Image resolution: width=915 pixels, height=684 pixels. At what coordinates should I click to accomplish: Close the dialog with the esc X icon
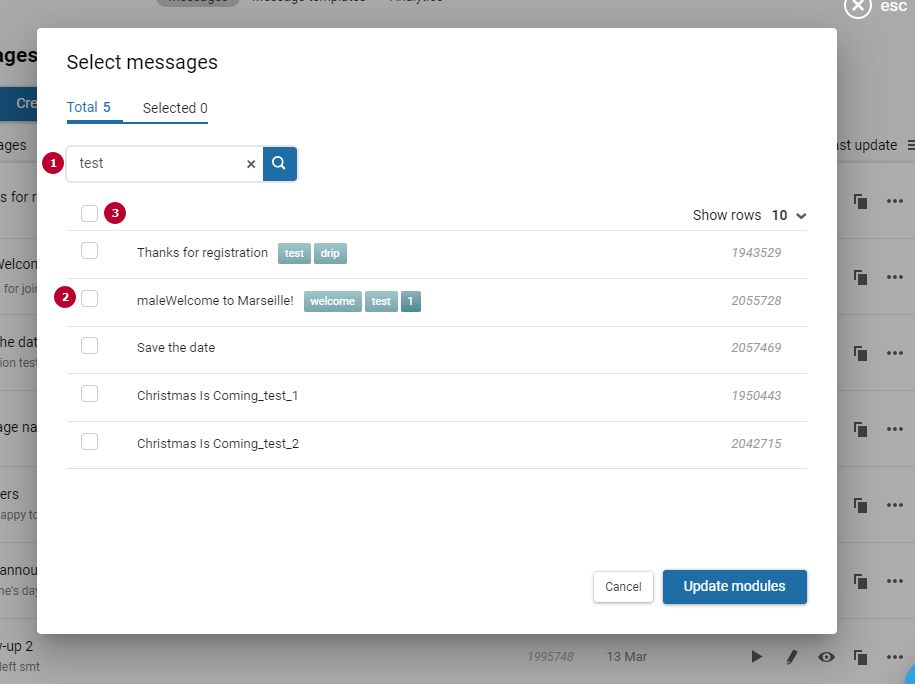[857, 6]
